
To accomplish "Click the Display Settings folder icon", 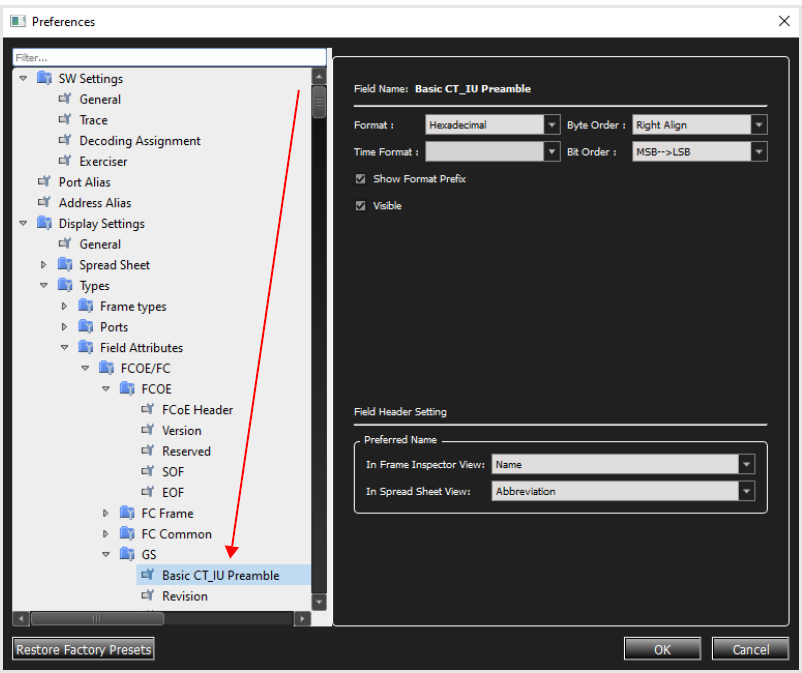I will pyautogui.click(x=44, y=223).
